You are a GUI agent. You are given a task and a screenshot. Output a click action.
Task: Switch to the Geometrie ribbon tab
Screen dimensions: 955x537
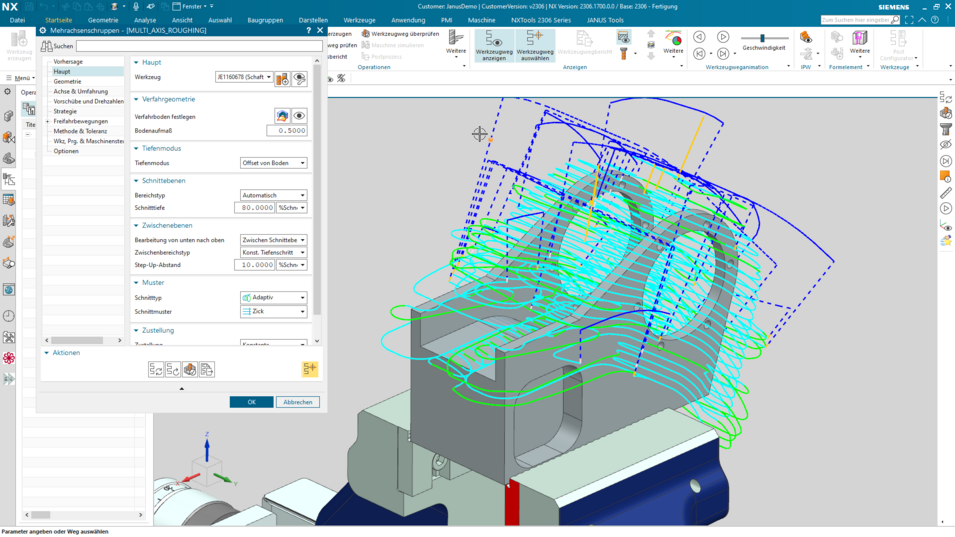coord(103,20)
